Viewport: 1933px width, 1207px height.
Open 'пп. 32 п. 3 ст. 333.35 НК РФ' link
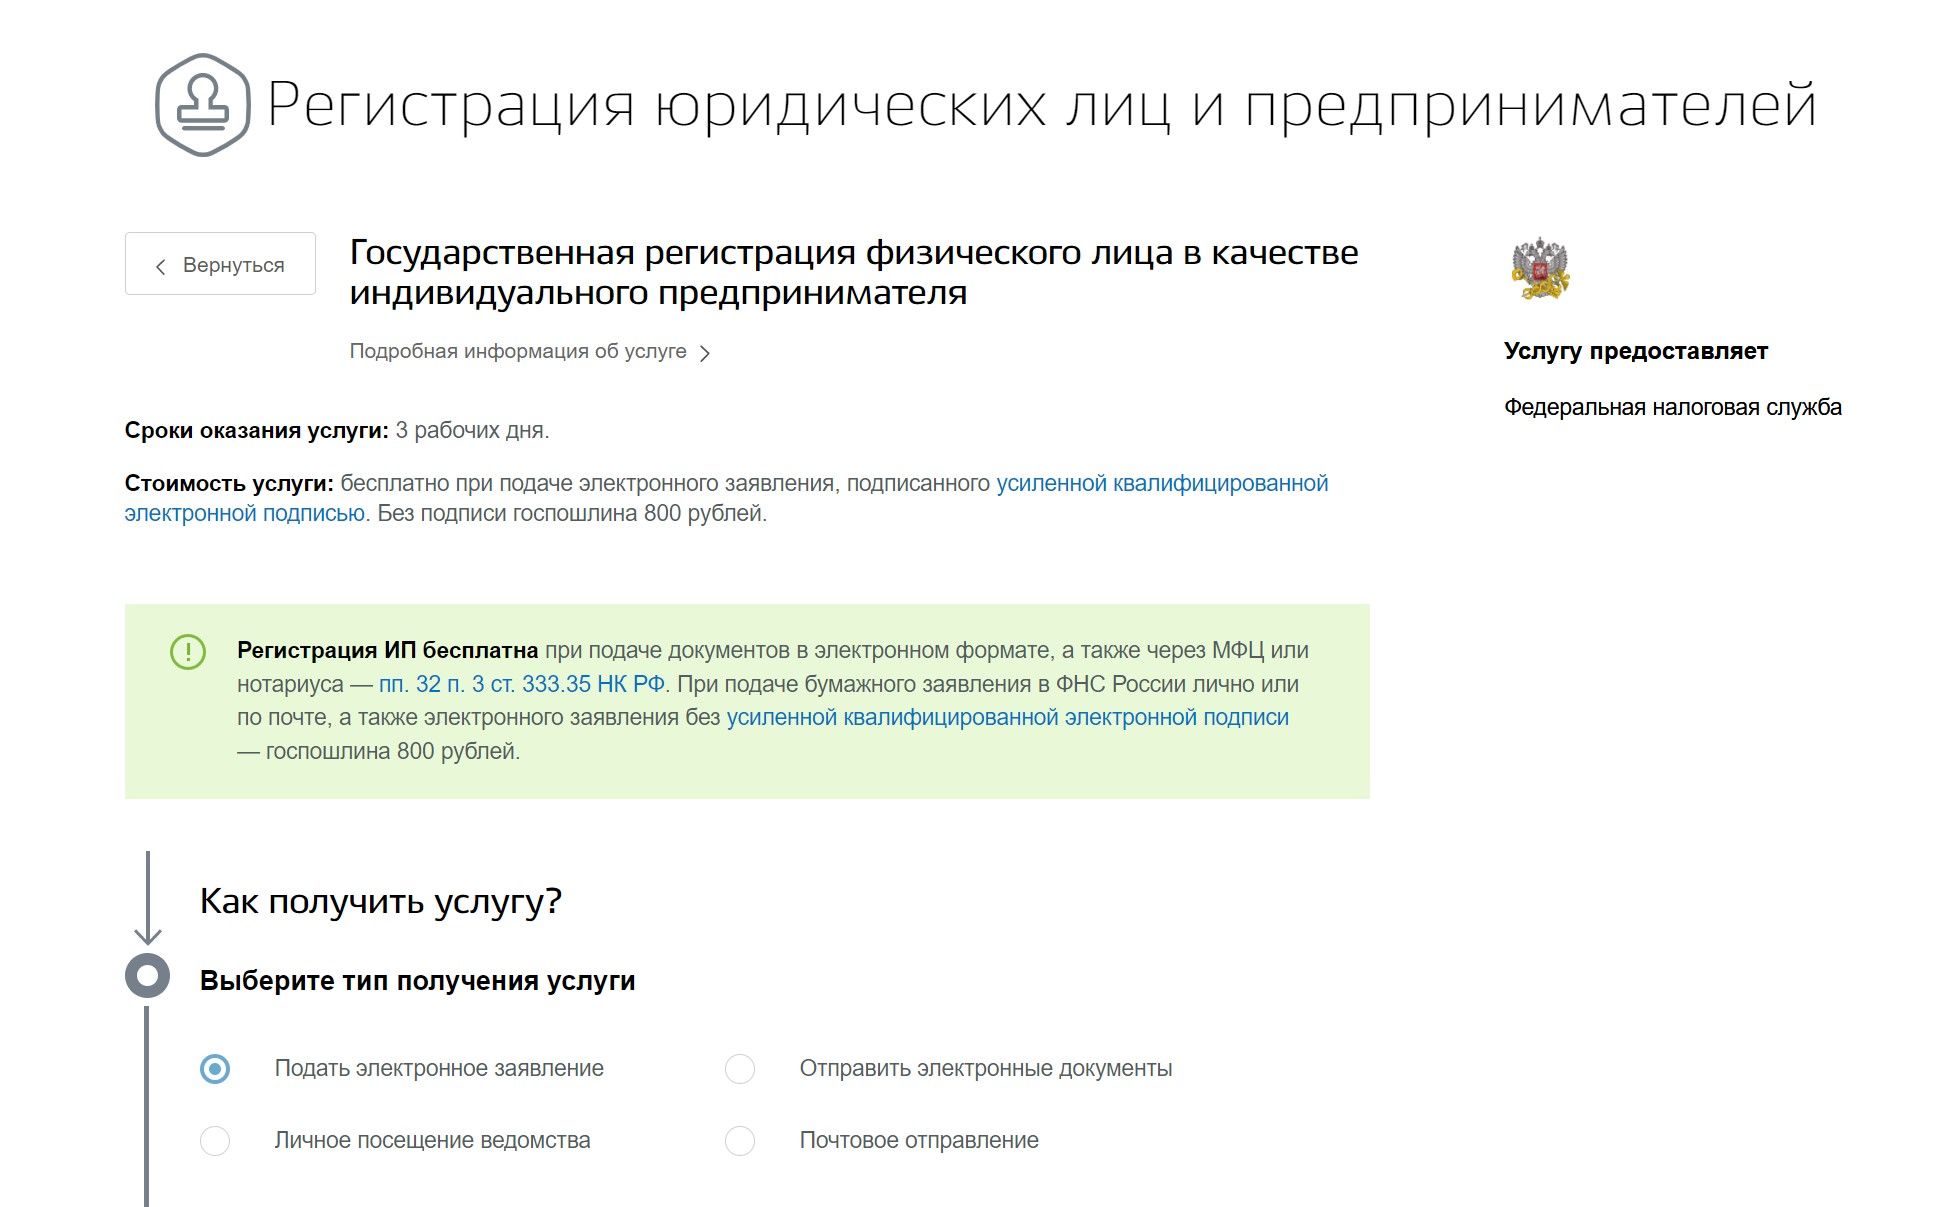coord(521,685)
